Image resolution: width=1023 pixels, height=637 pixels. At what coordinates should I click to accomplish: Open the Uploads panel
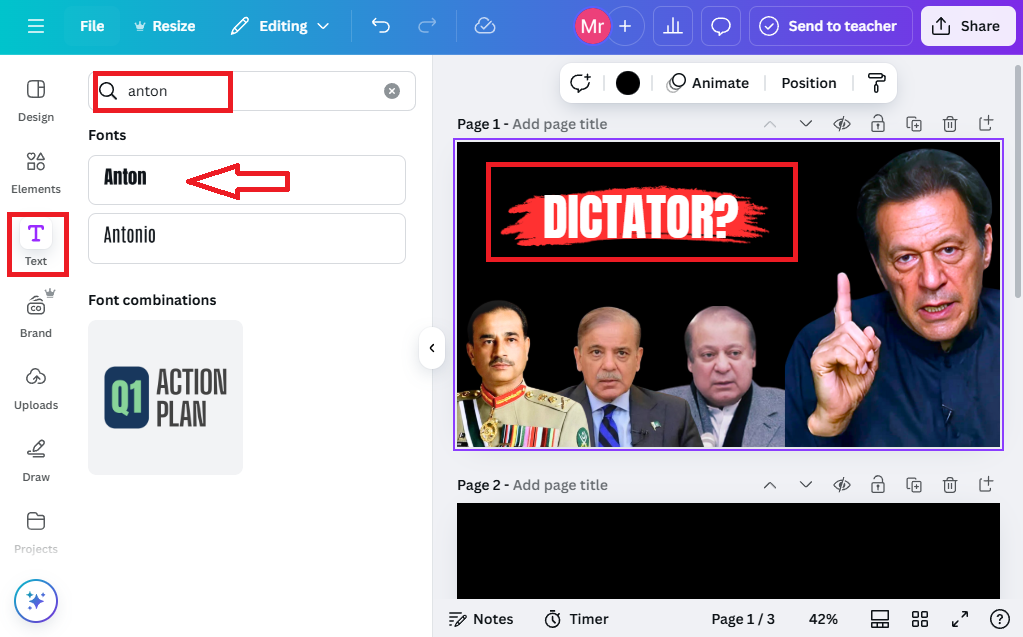click(36, 389)
